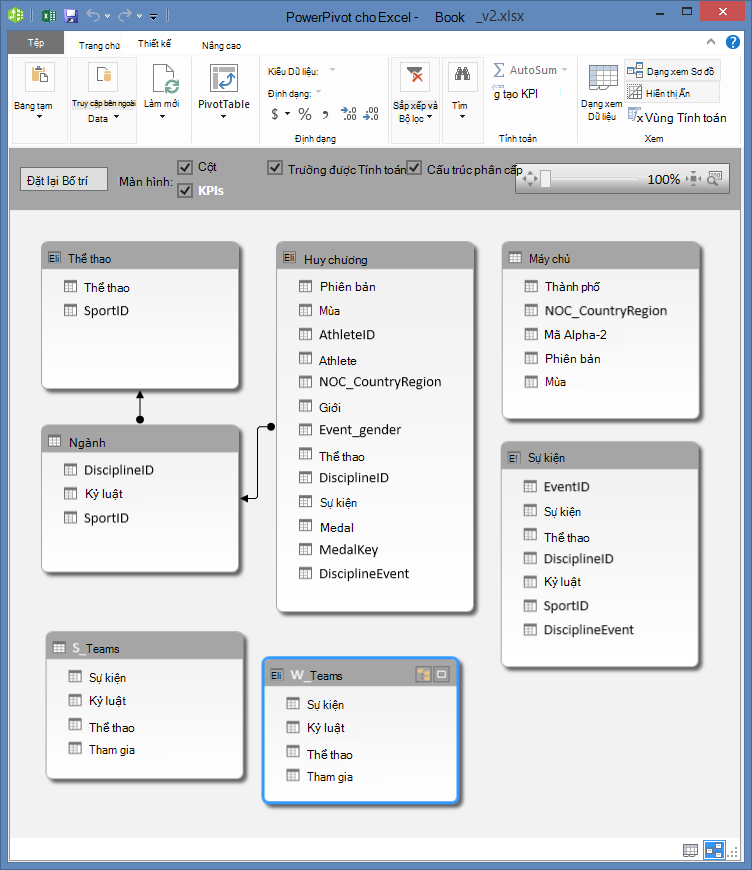
Task: Click the Sắp xếp và Bộ lọc icon
Action: click(x=415, y=76)
